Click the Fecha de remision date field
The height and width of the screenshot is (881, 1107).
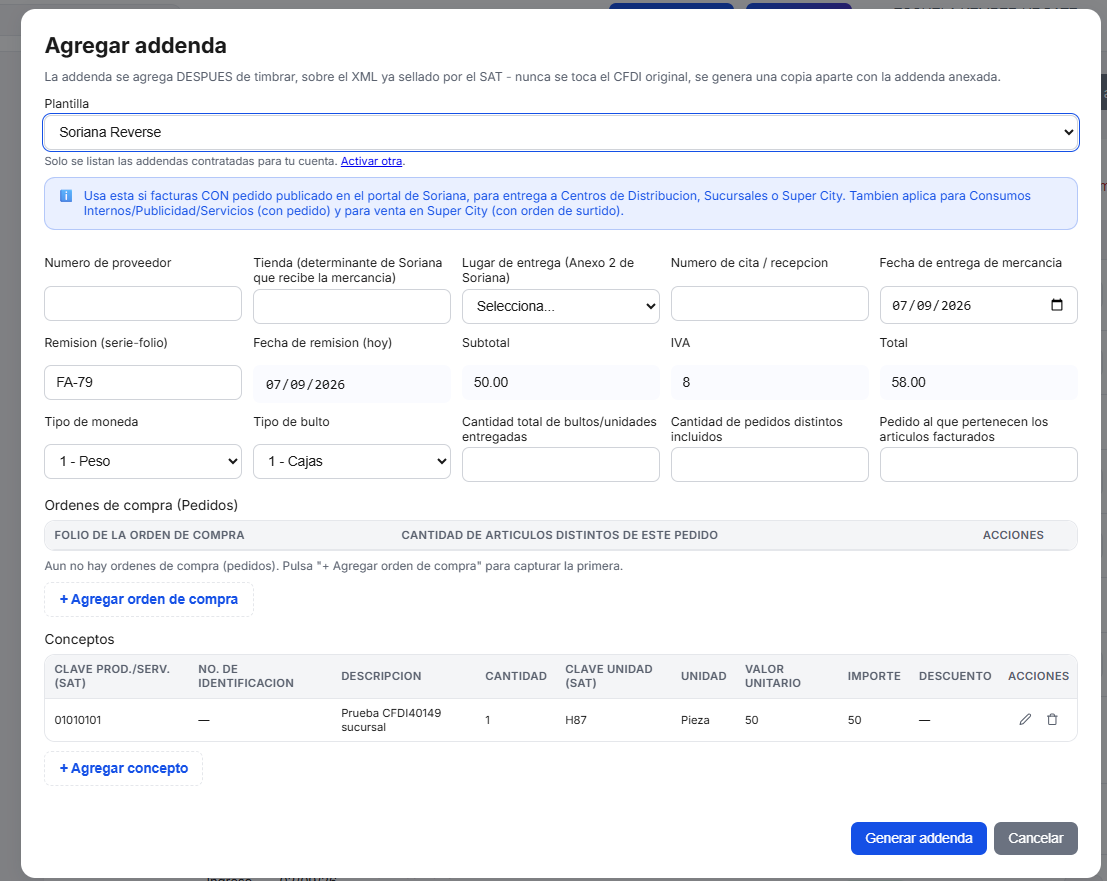352,384
